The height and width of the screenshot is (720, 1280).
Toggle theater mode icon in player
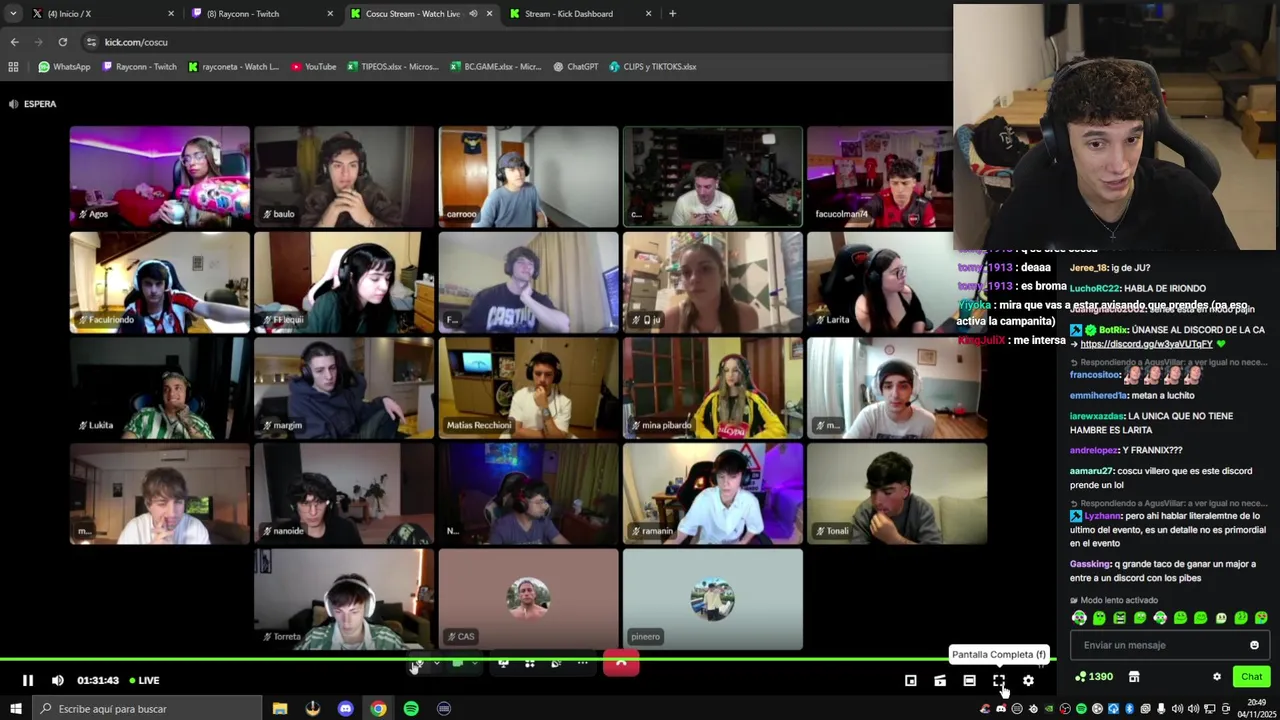[969, 681]
